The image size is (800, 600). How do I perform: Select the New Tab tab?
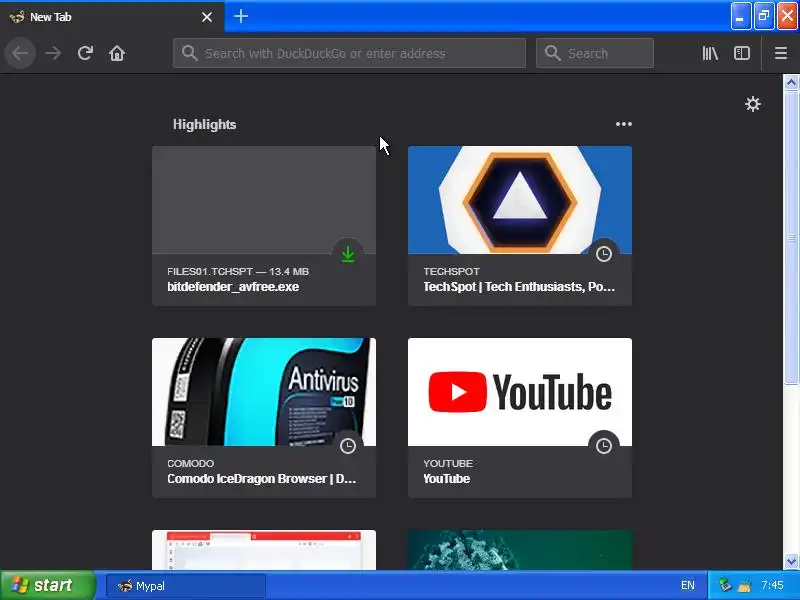(112, 17)
